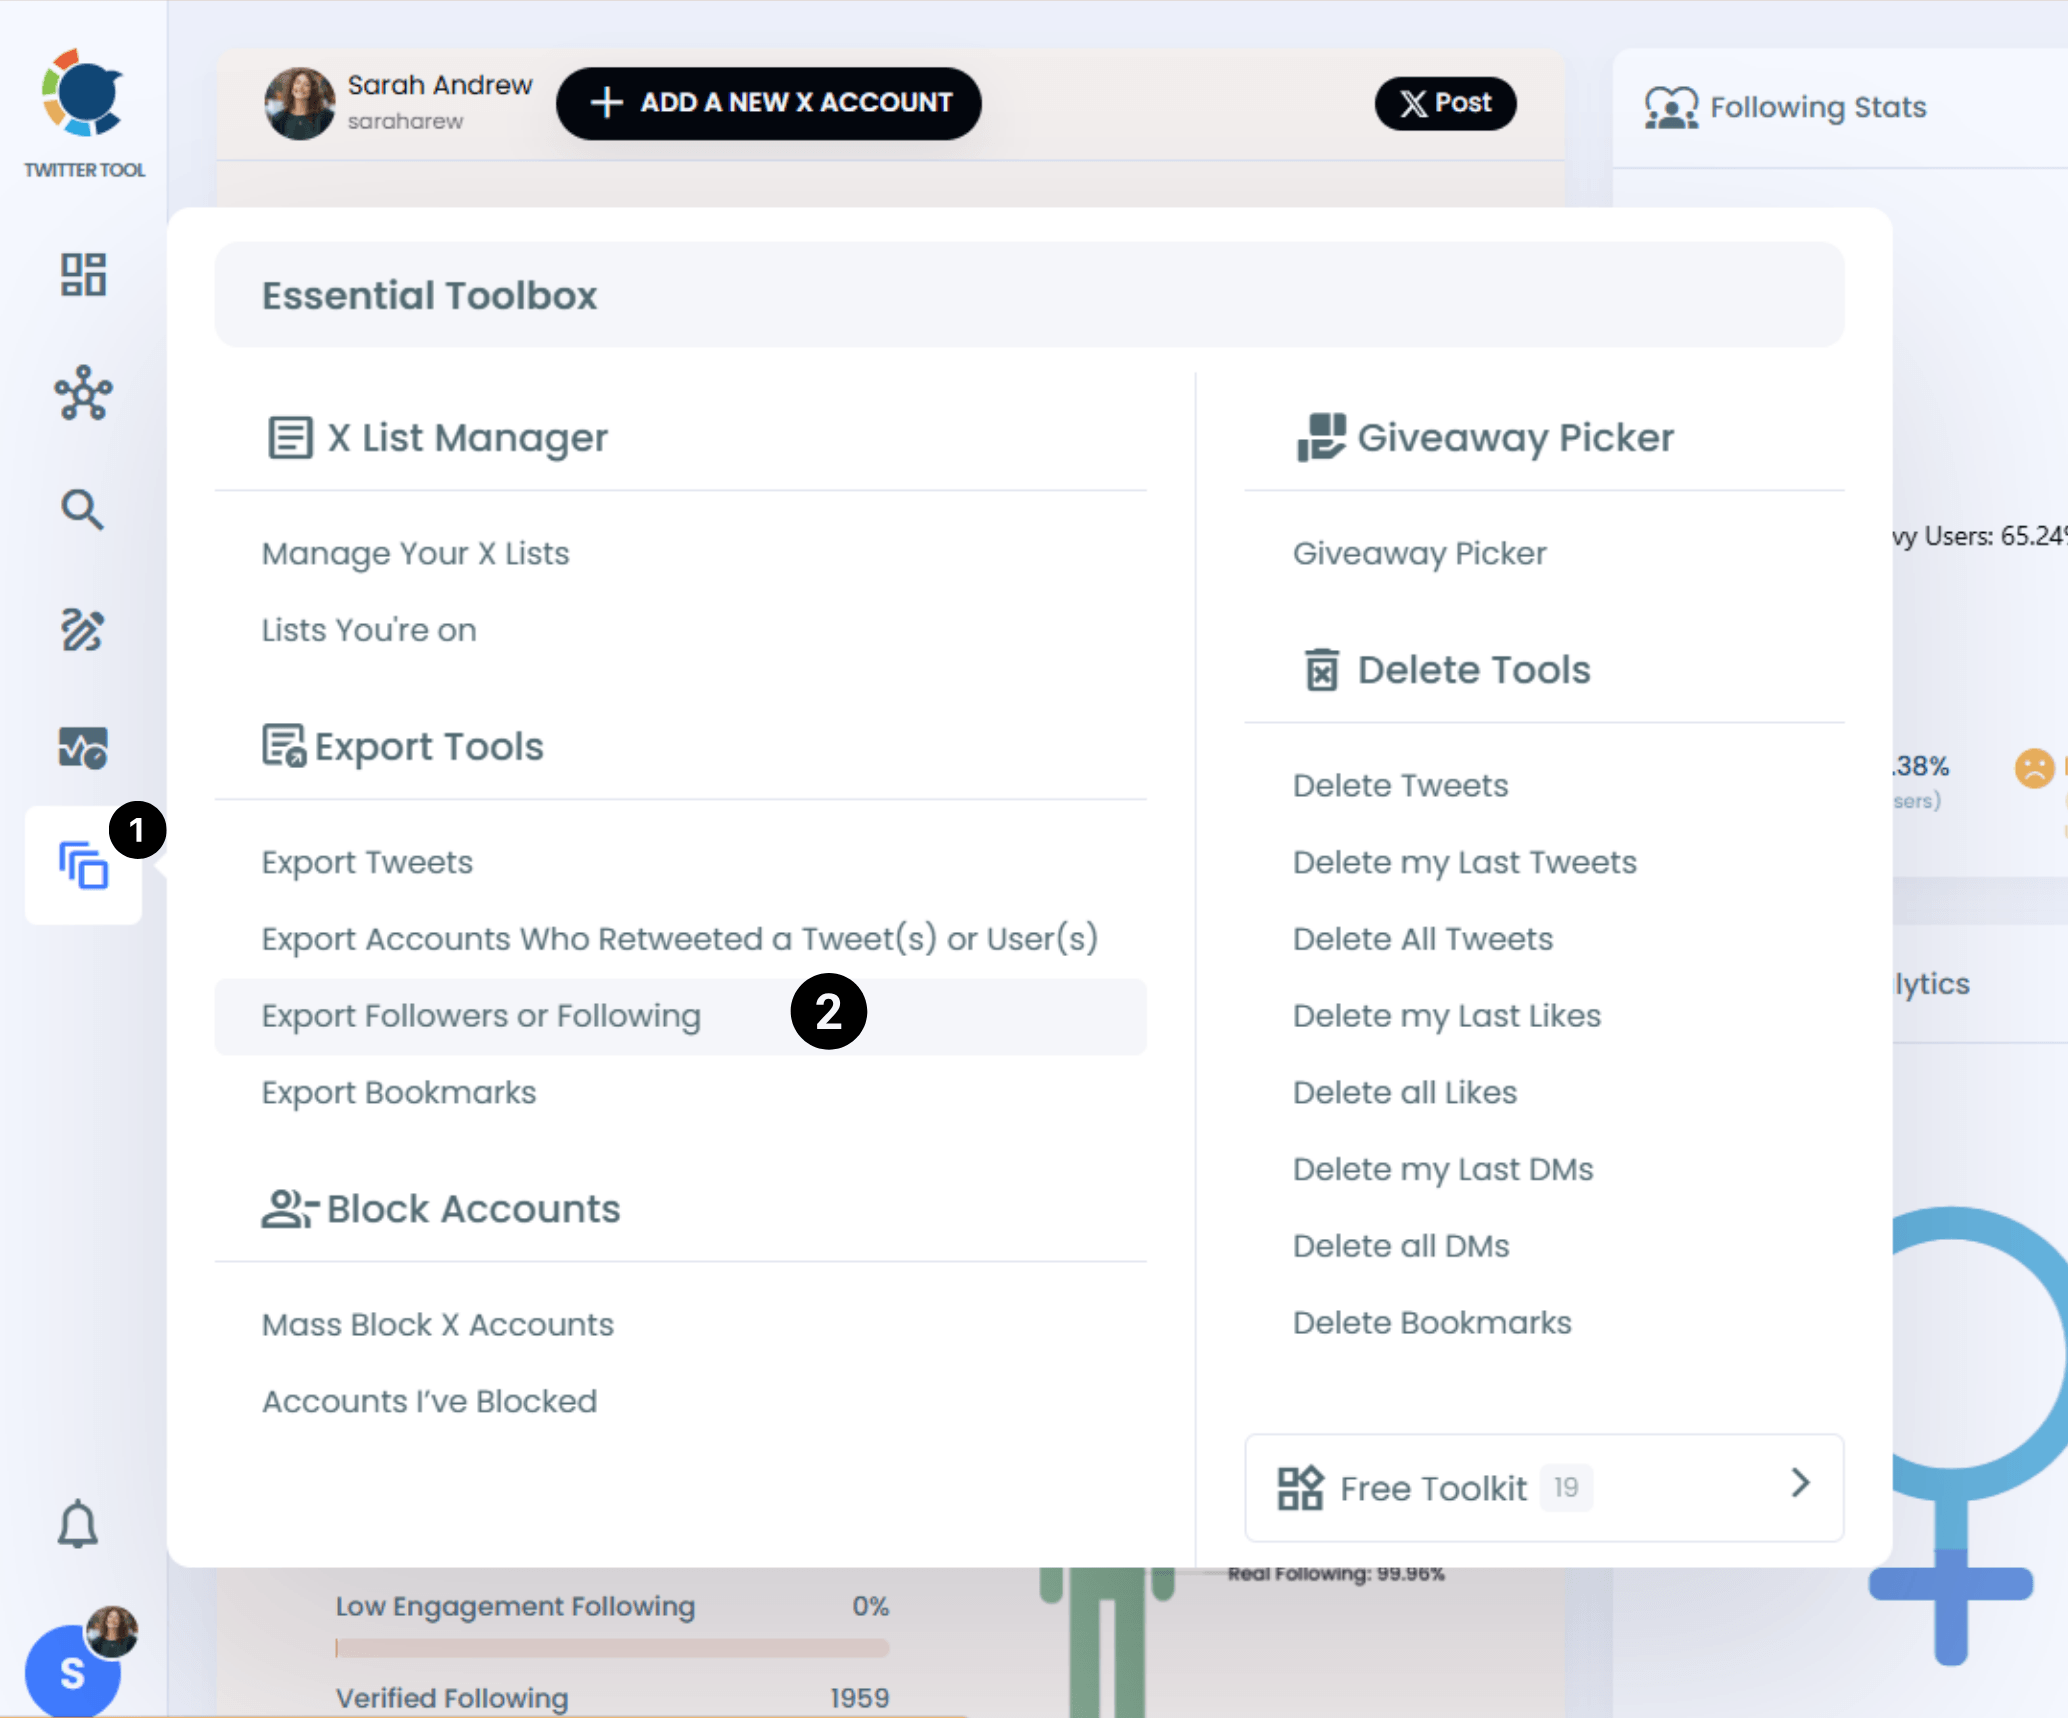Click the network nodes sidebar icon
Screen dimensions: 2068x1718
tap(83, 392)
